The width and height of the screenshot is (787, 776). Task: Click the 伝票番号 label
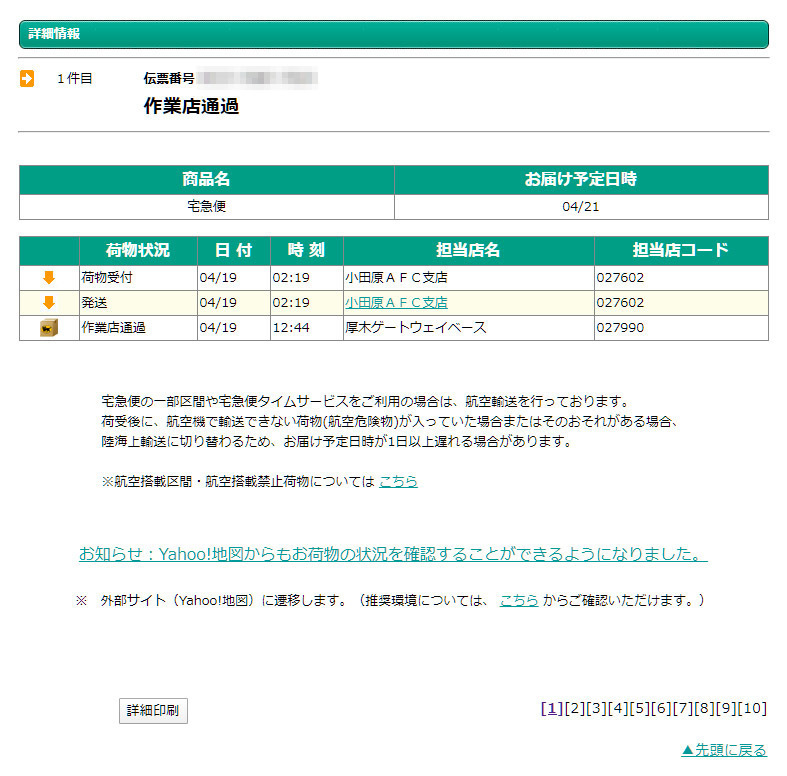pos(169,78)
